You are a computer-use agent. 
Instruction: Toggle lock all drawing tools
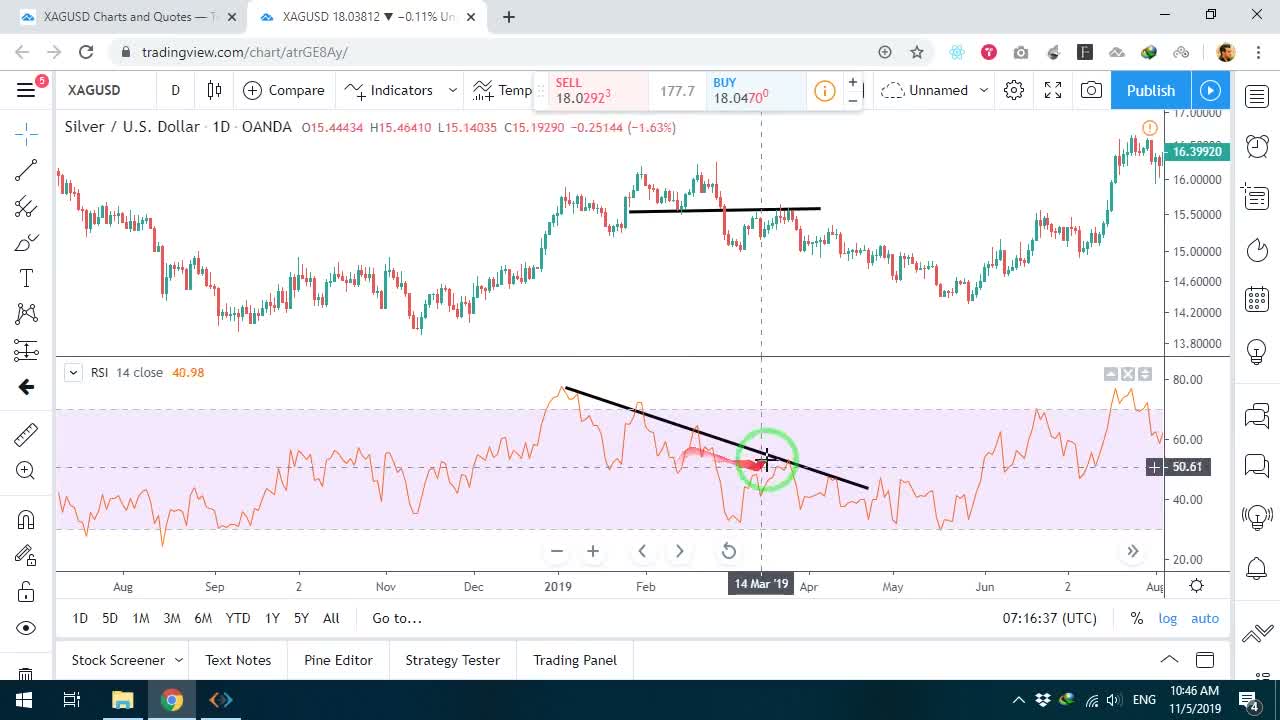click(26, 592)
